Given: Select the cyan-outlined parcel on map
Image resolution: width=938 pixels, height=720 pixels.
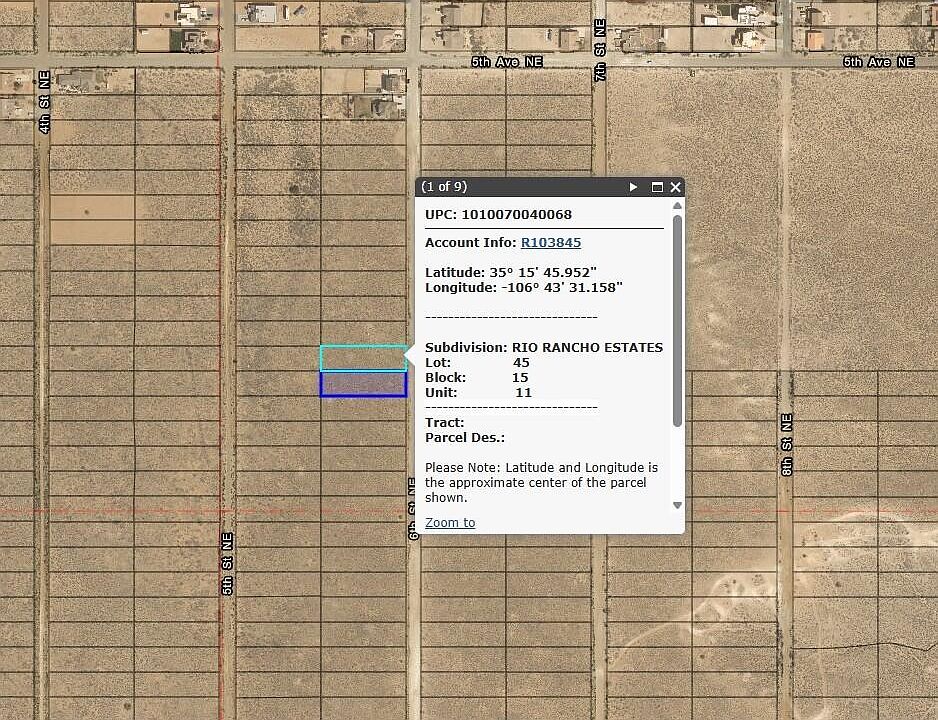Looking at the screenshot, I should [x=363, y=358].
